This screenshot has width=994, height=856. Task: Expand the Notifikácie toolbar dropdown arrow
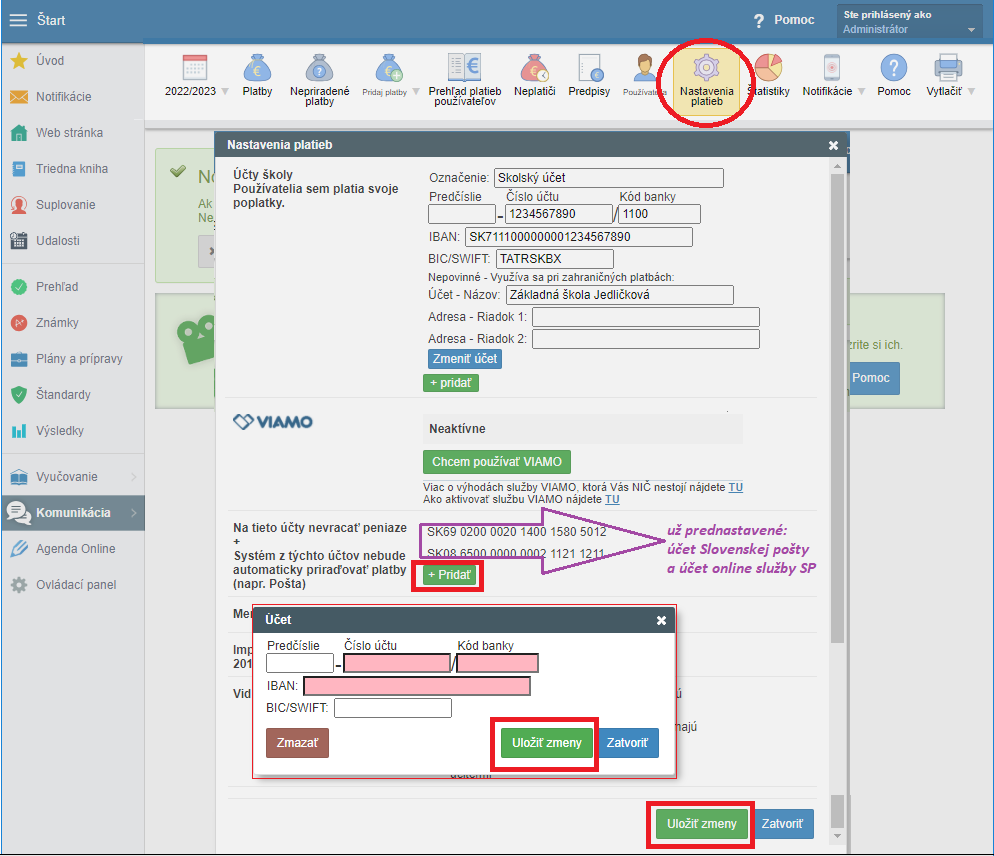(x=861, y=92)
